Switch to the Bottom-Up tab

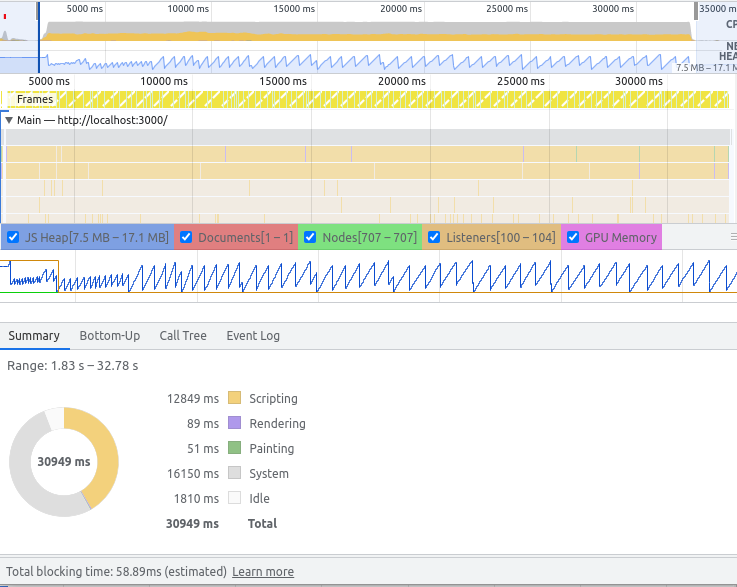pos(110,336)
